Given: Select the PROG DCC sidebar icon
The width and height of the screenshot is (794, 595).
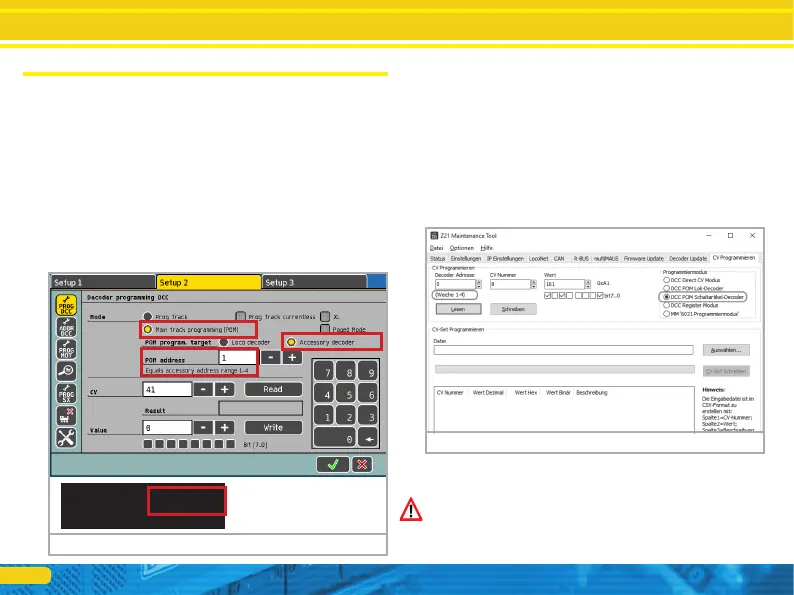Looking at the screenshot, I should point(64,308).
